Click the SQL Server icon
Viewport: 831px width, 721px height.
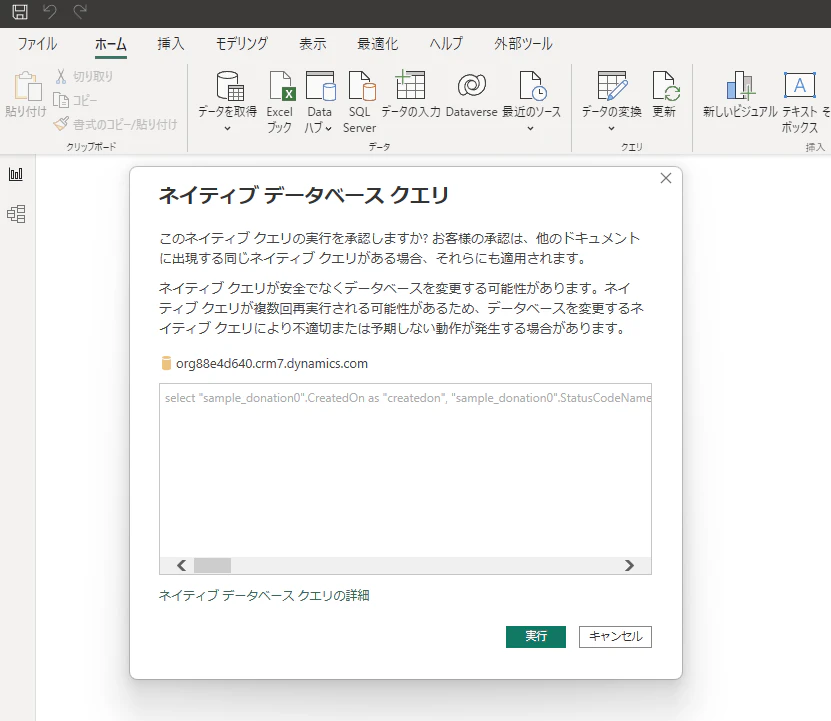tap(361, 86)
